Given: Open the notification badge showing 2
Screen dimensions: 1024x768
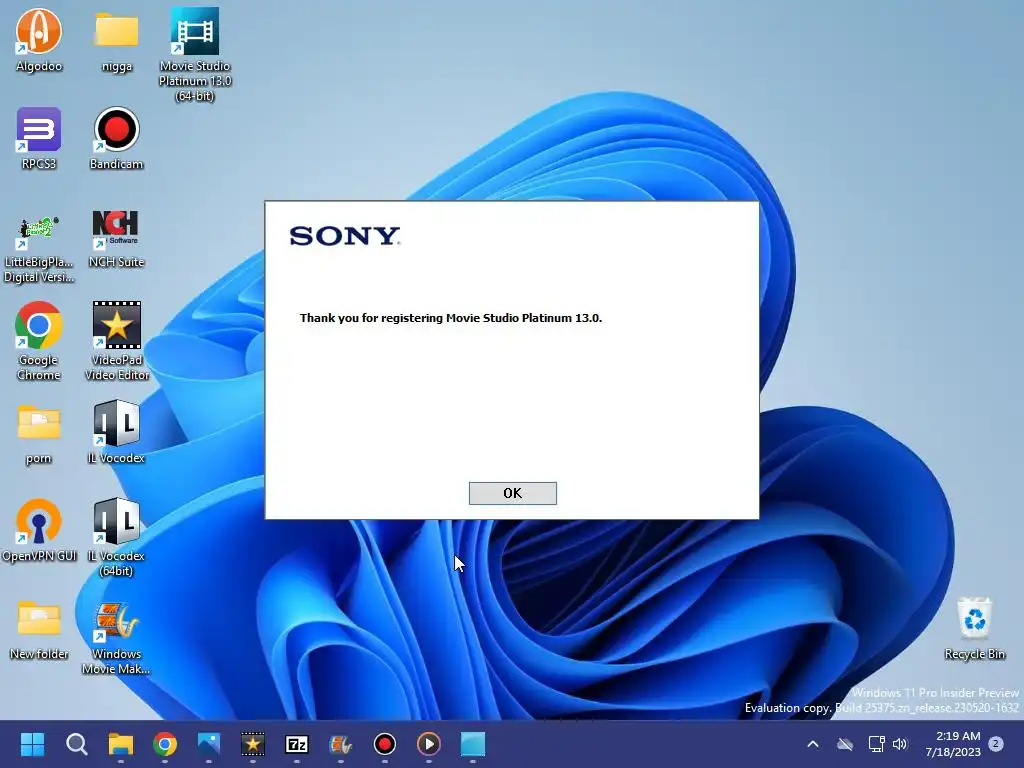Looking at the screenshot, I should (996, 744).
